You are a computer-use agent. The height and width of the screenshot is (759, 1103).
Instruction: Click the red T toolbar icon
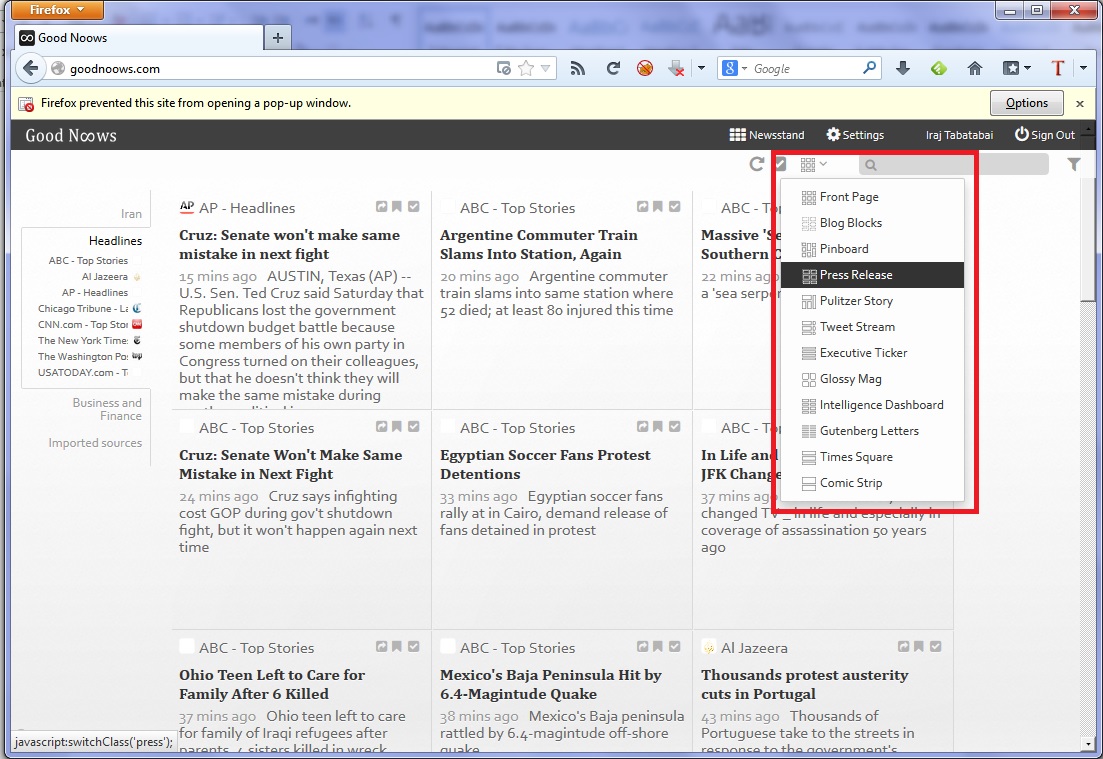point(1057,68)
